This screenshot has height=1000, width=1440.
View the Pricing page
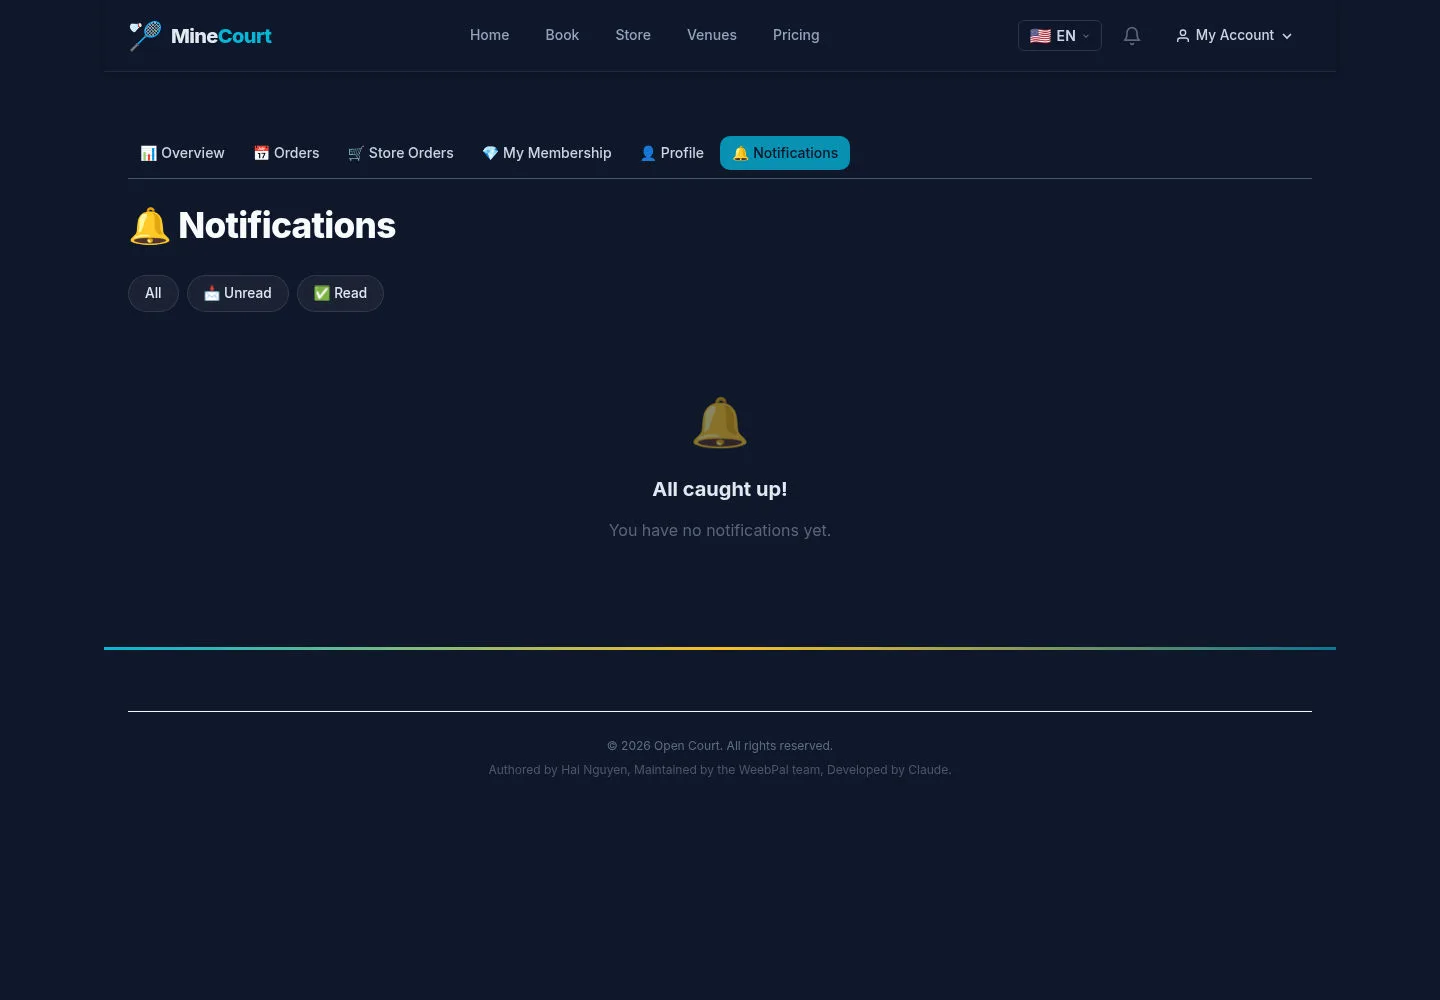(796, 35)
